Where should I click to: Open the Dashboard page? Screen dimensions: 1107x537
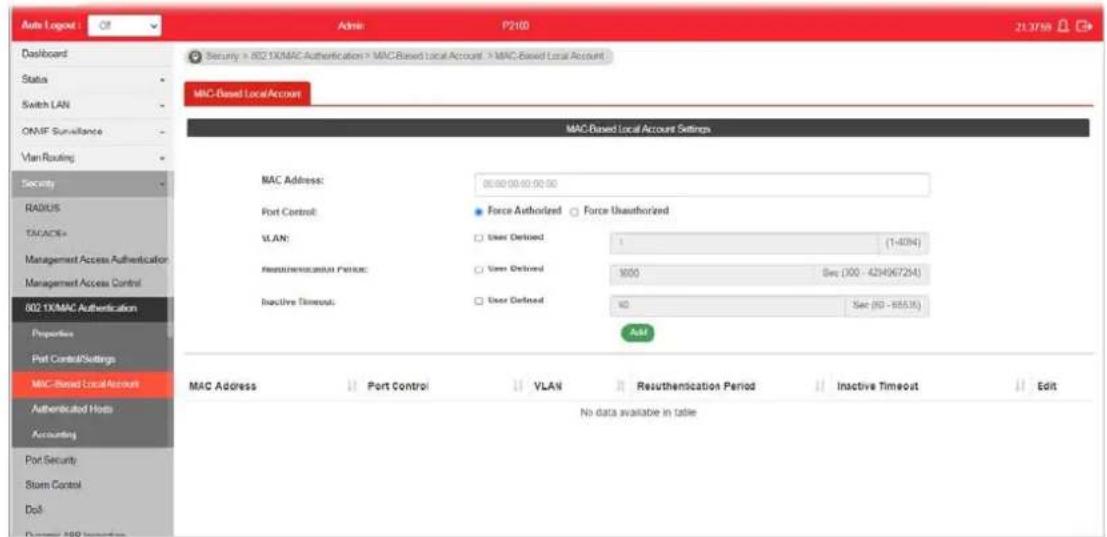click(91, 53)
